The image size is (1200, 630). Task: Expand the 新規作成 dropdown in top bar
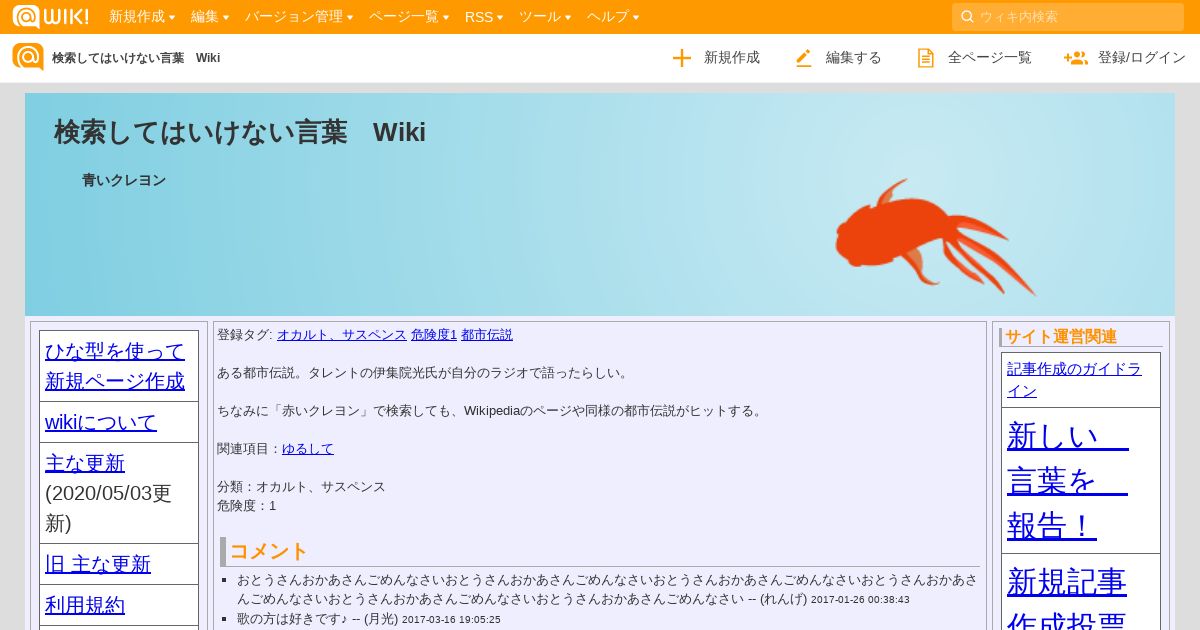(x=142, y=17)
